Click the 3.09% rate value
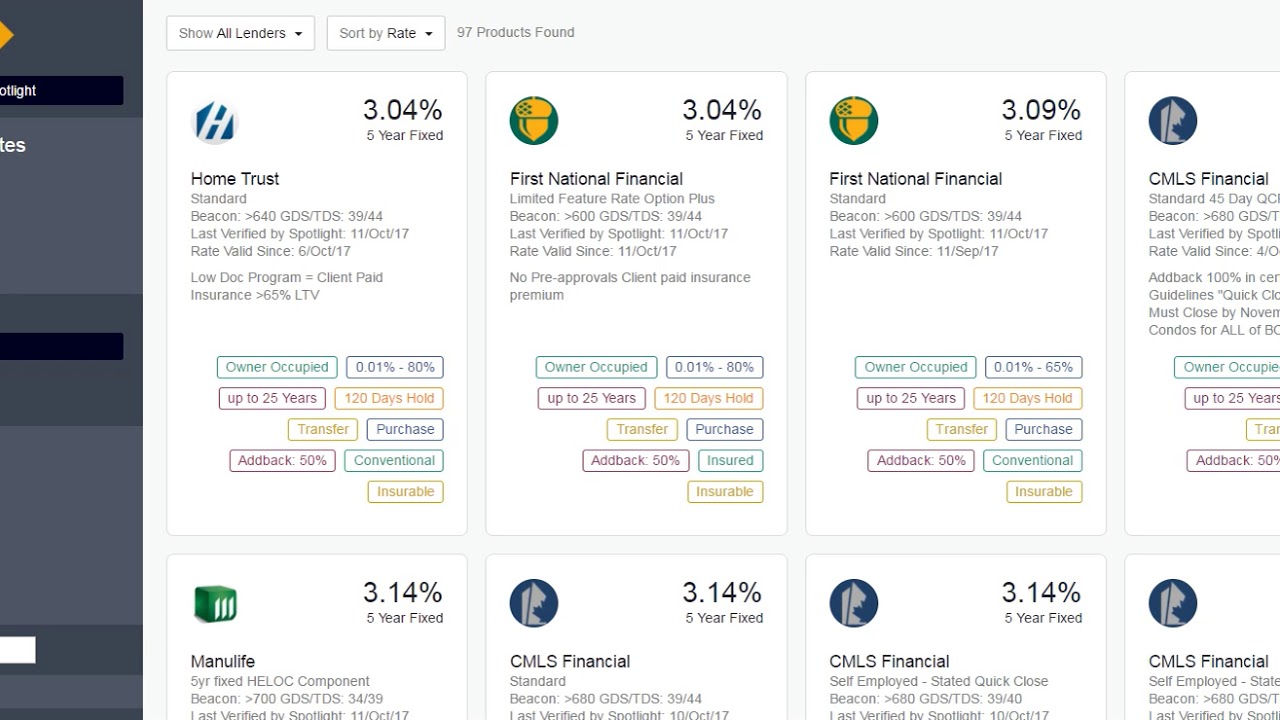 (1041, 110)
